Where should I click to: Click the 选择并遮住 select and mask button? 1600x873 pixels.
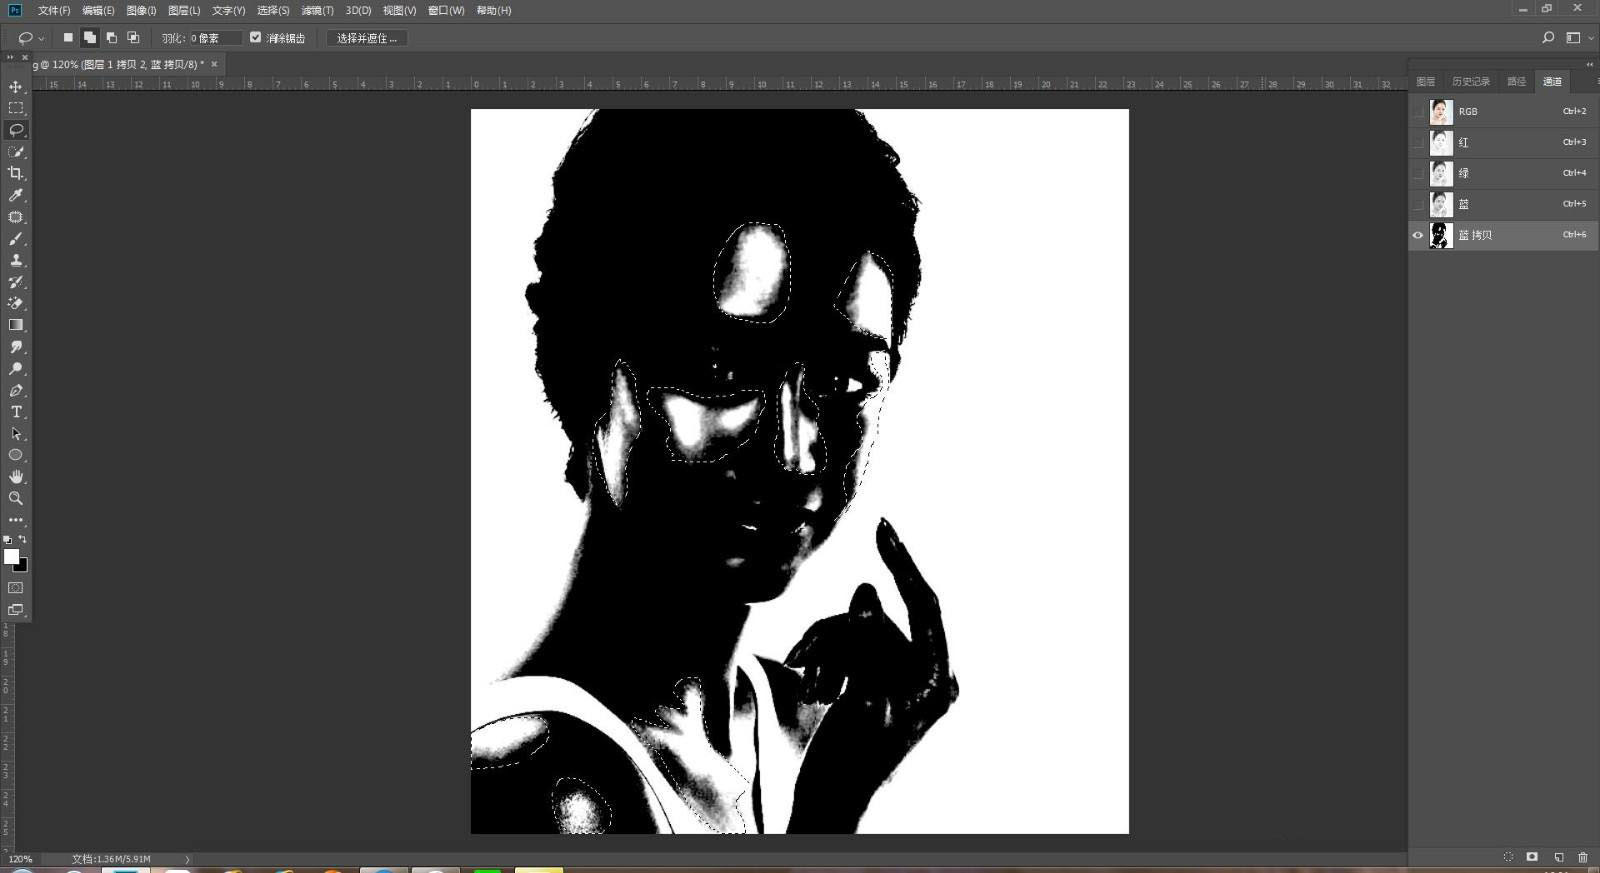(366, 38)
